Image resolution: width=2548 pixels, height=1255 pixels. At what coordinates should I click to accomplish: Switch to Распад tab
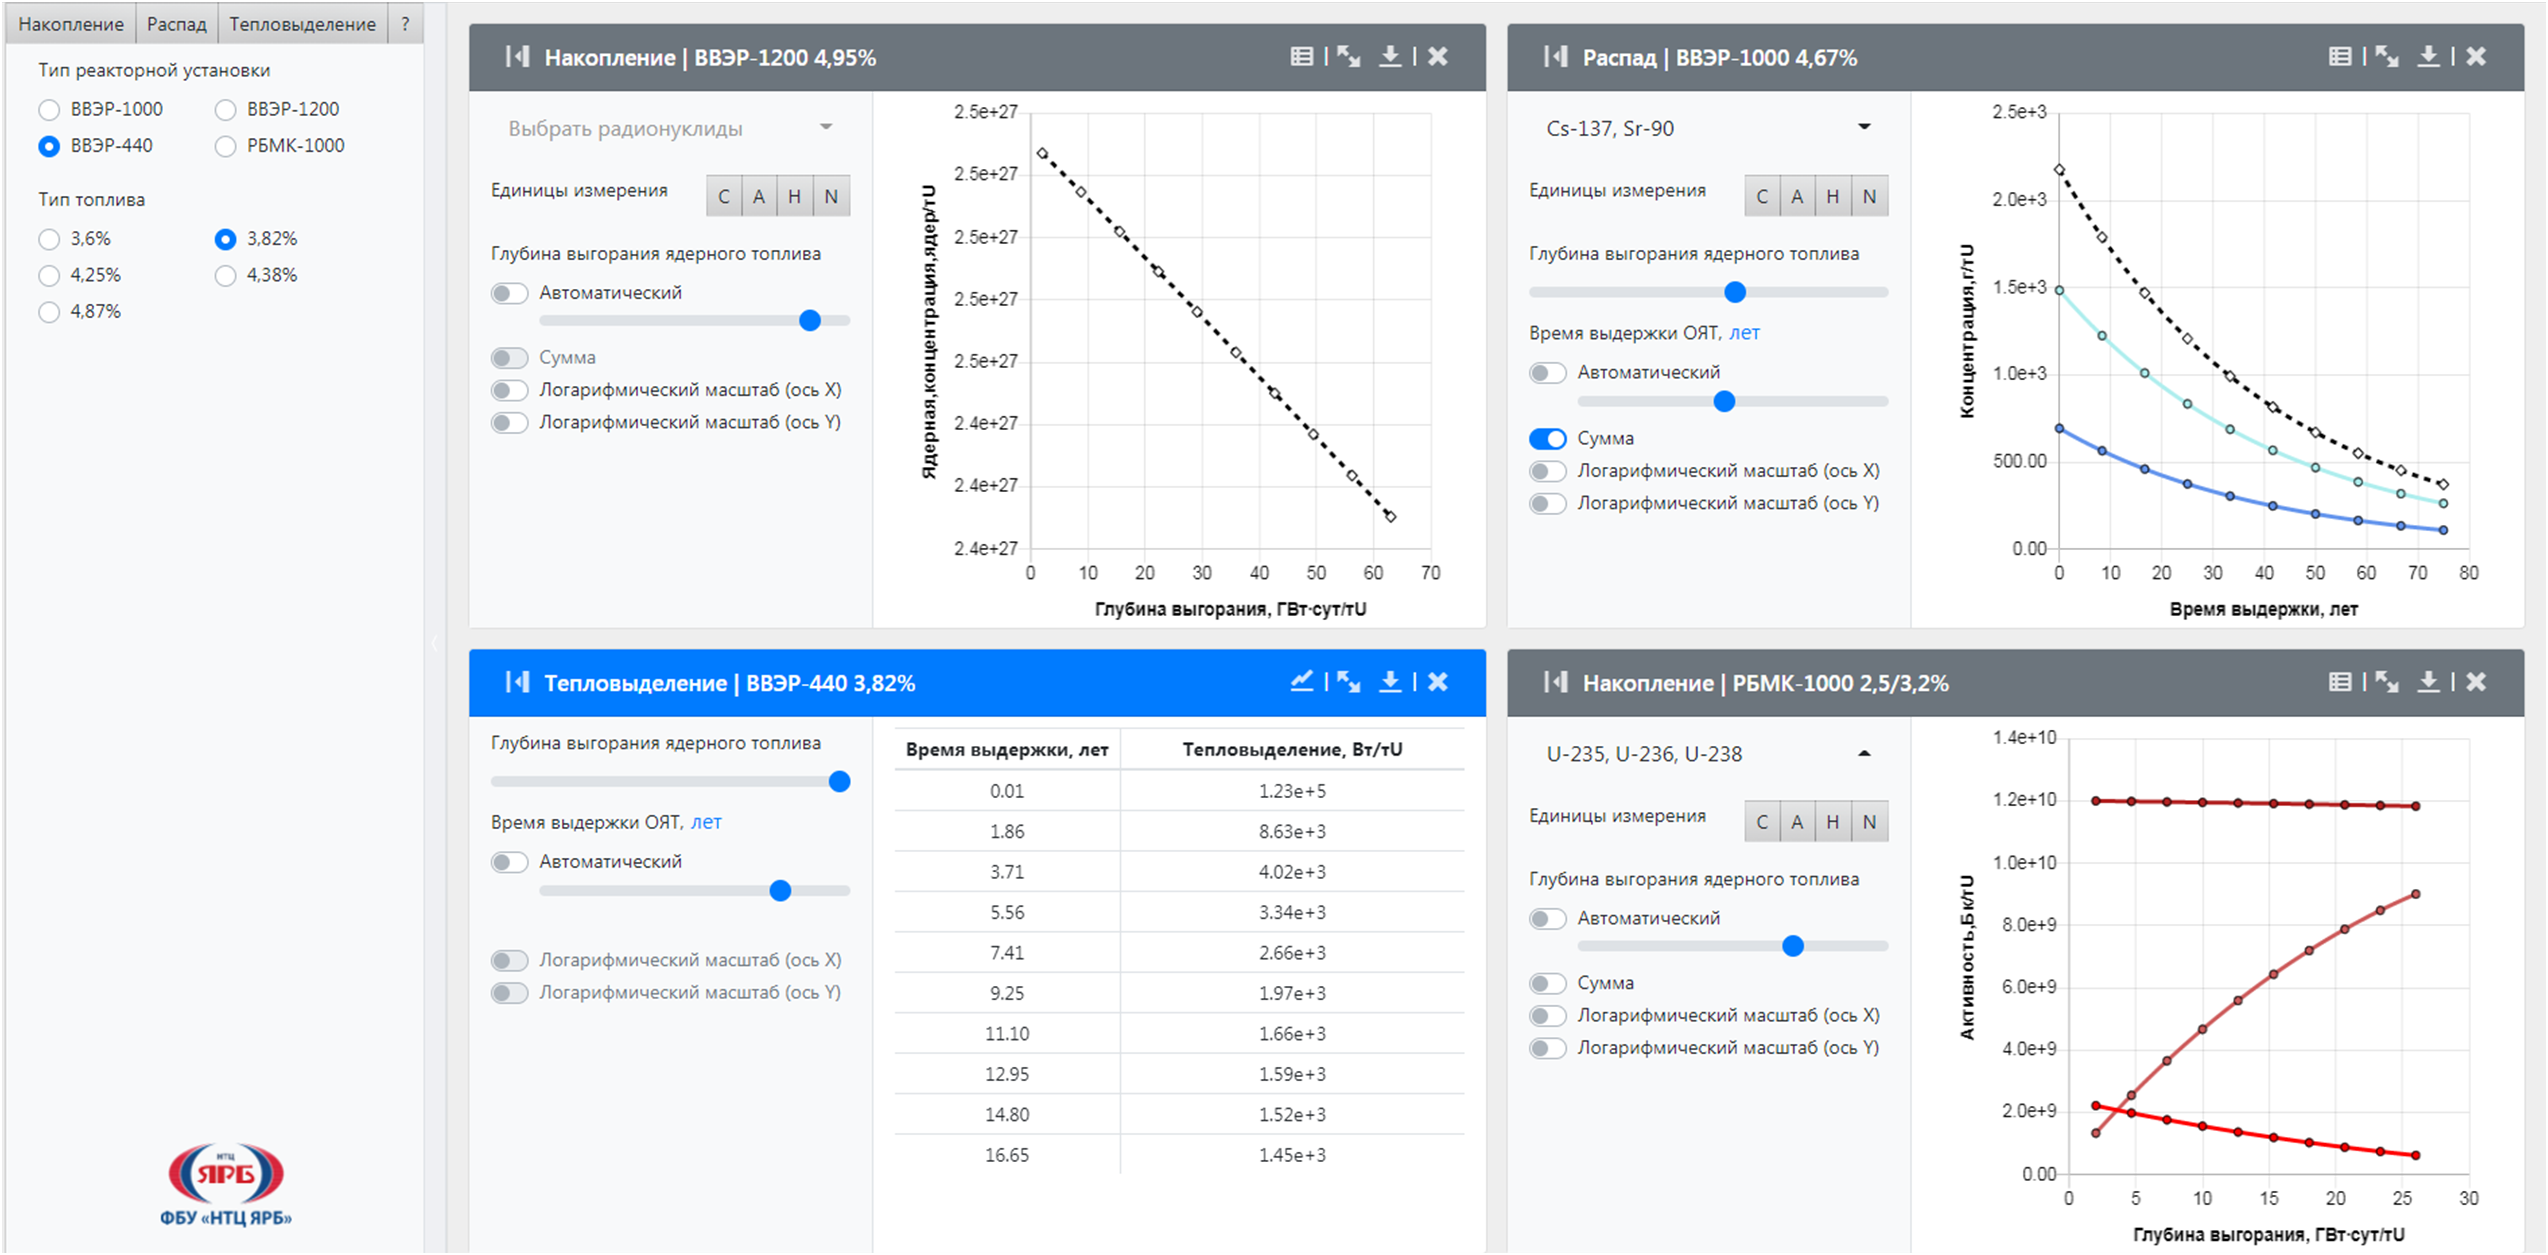(176, 24)
